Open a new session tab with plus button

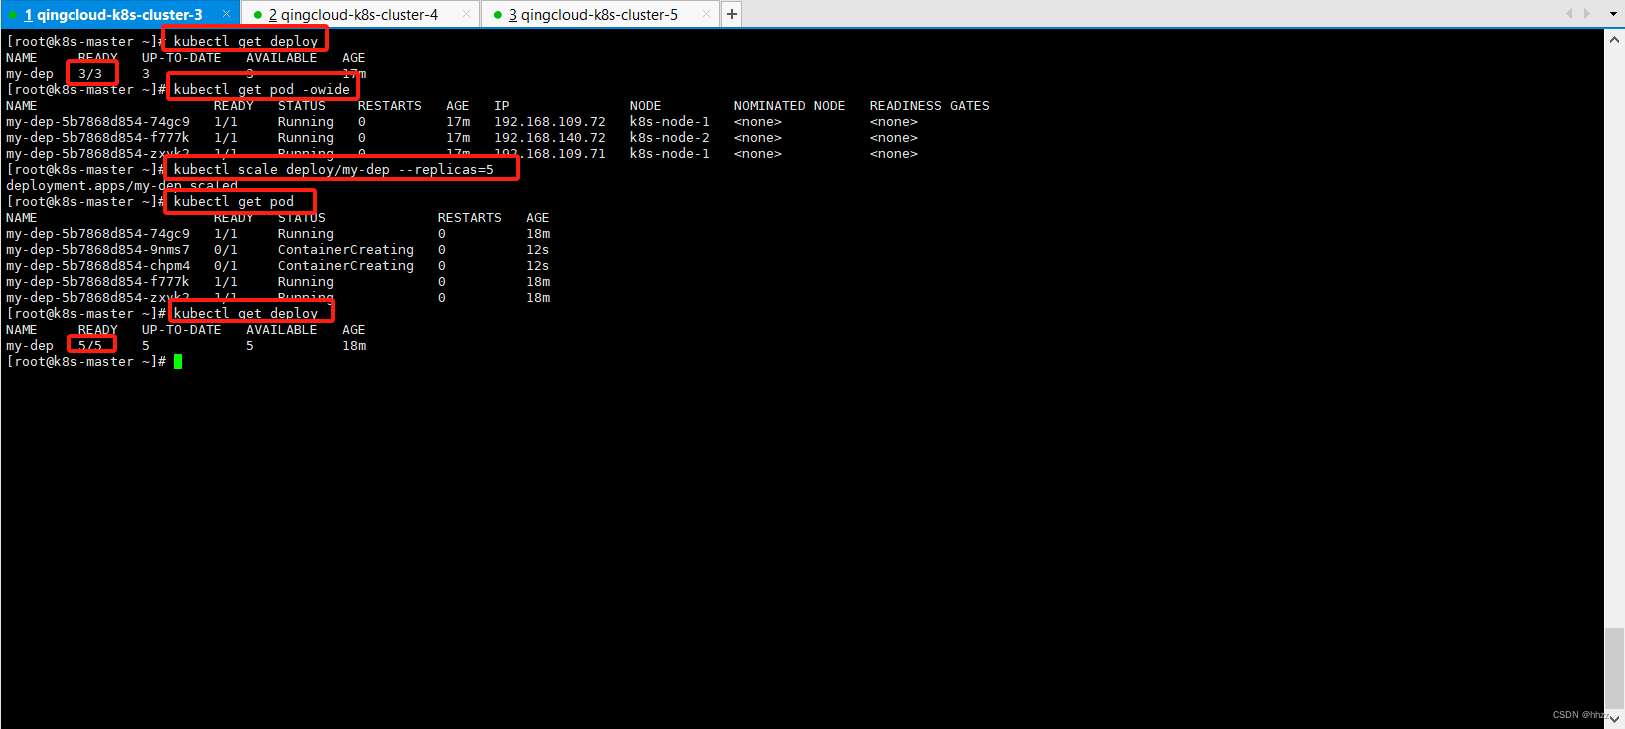(x=732, y=14)
